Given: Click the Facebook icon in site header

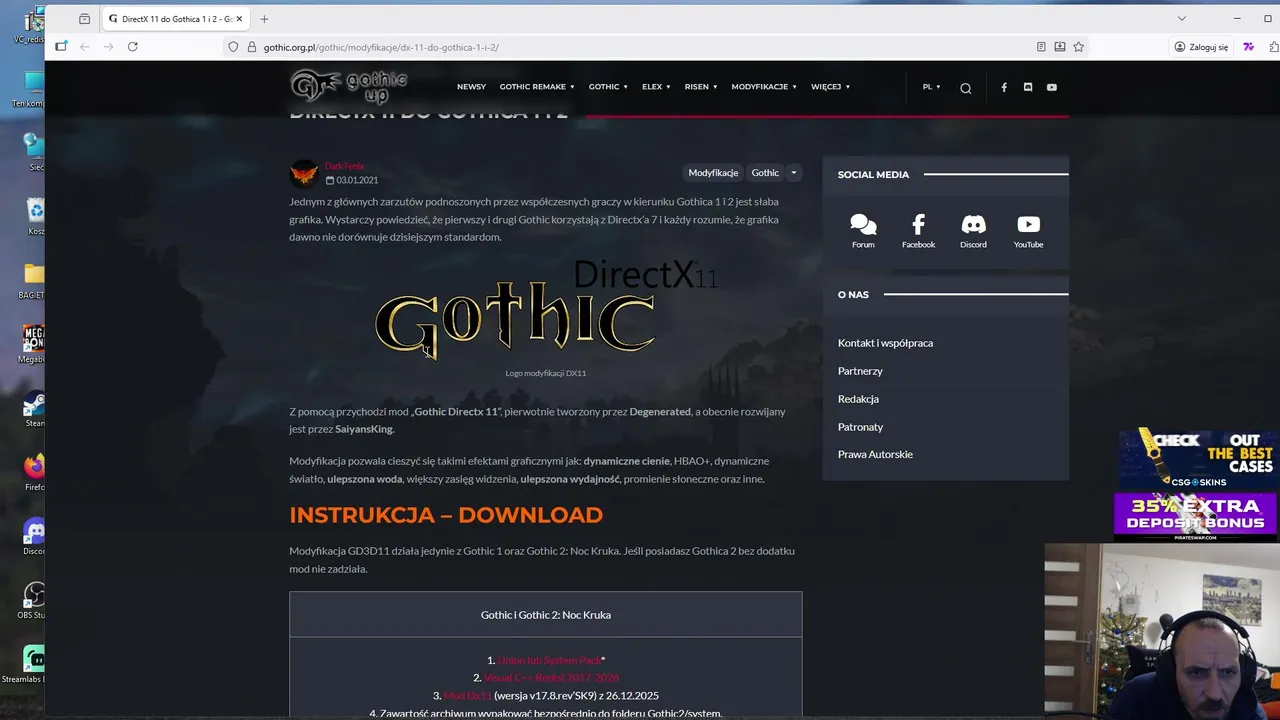Looking at the screenshot, I should pyautogui.click(x=1004, y=87).
